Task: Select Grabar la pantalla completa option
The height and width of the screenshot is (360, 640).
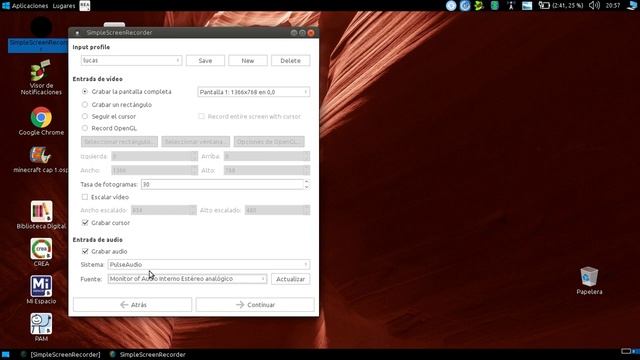Action: click(x=85, y=91)
